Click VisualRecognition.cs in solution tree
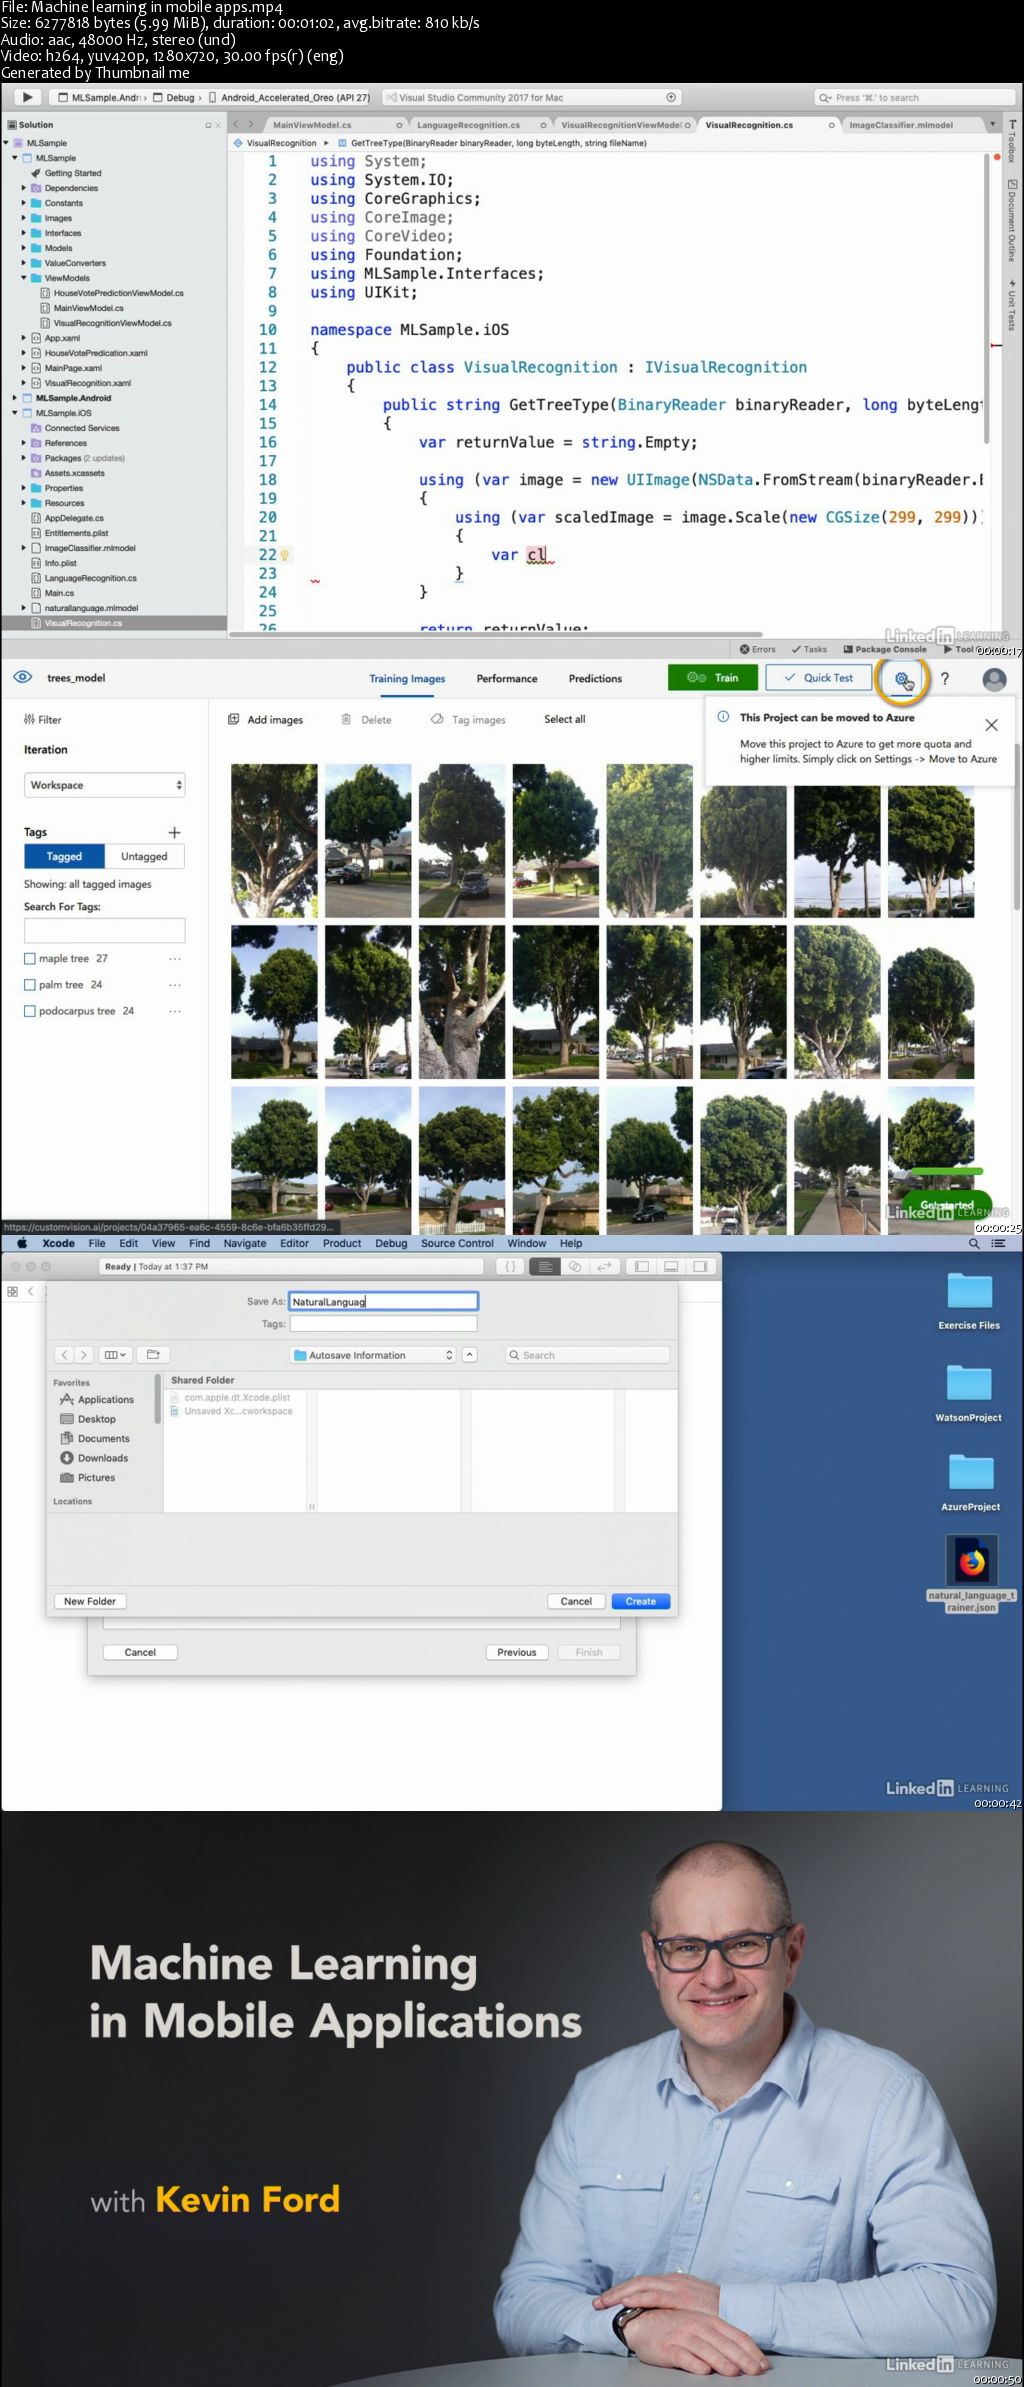The width and height of the screenshot is (1024, 2387). 83,623
